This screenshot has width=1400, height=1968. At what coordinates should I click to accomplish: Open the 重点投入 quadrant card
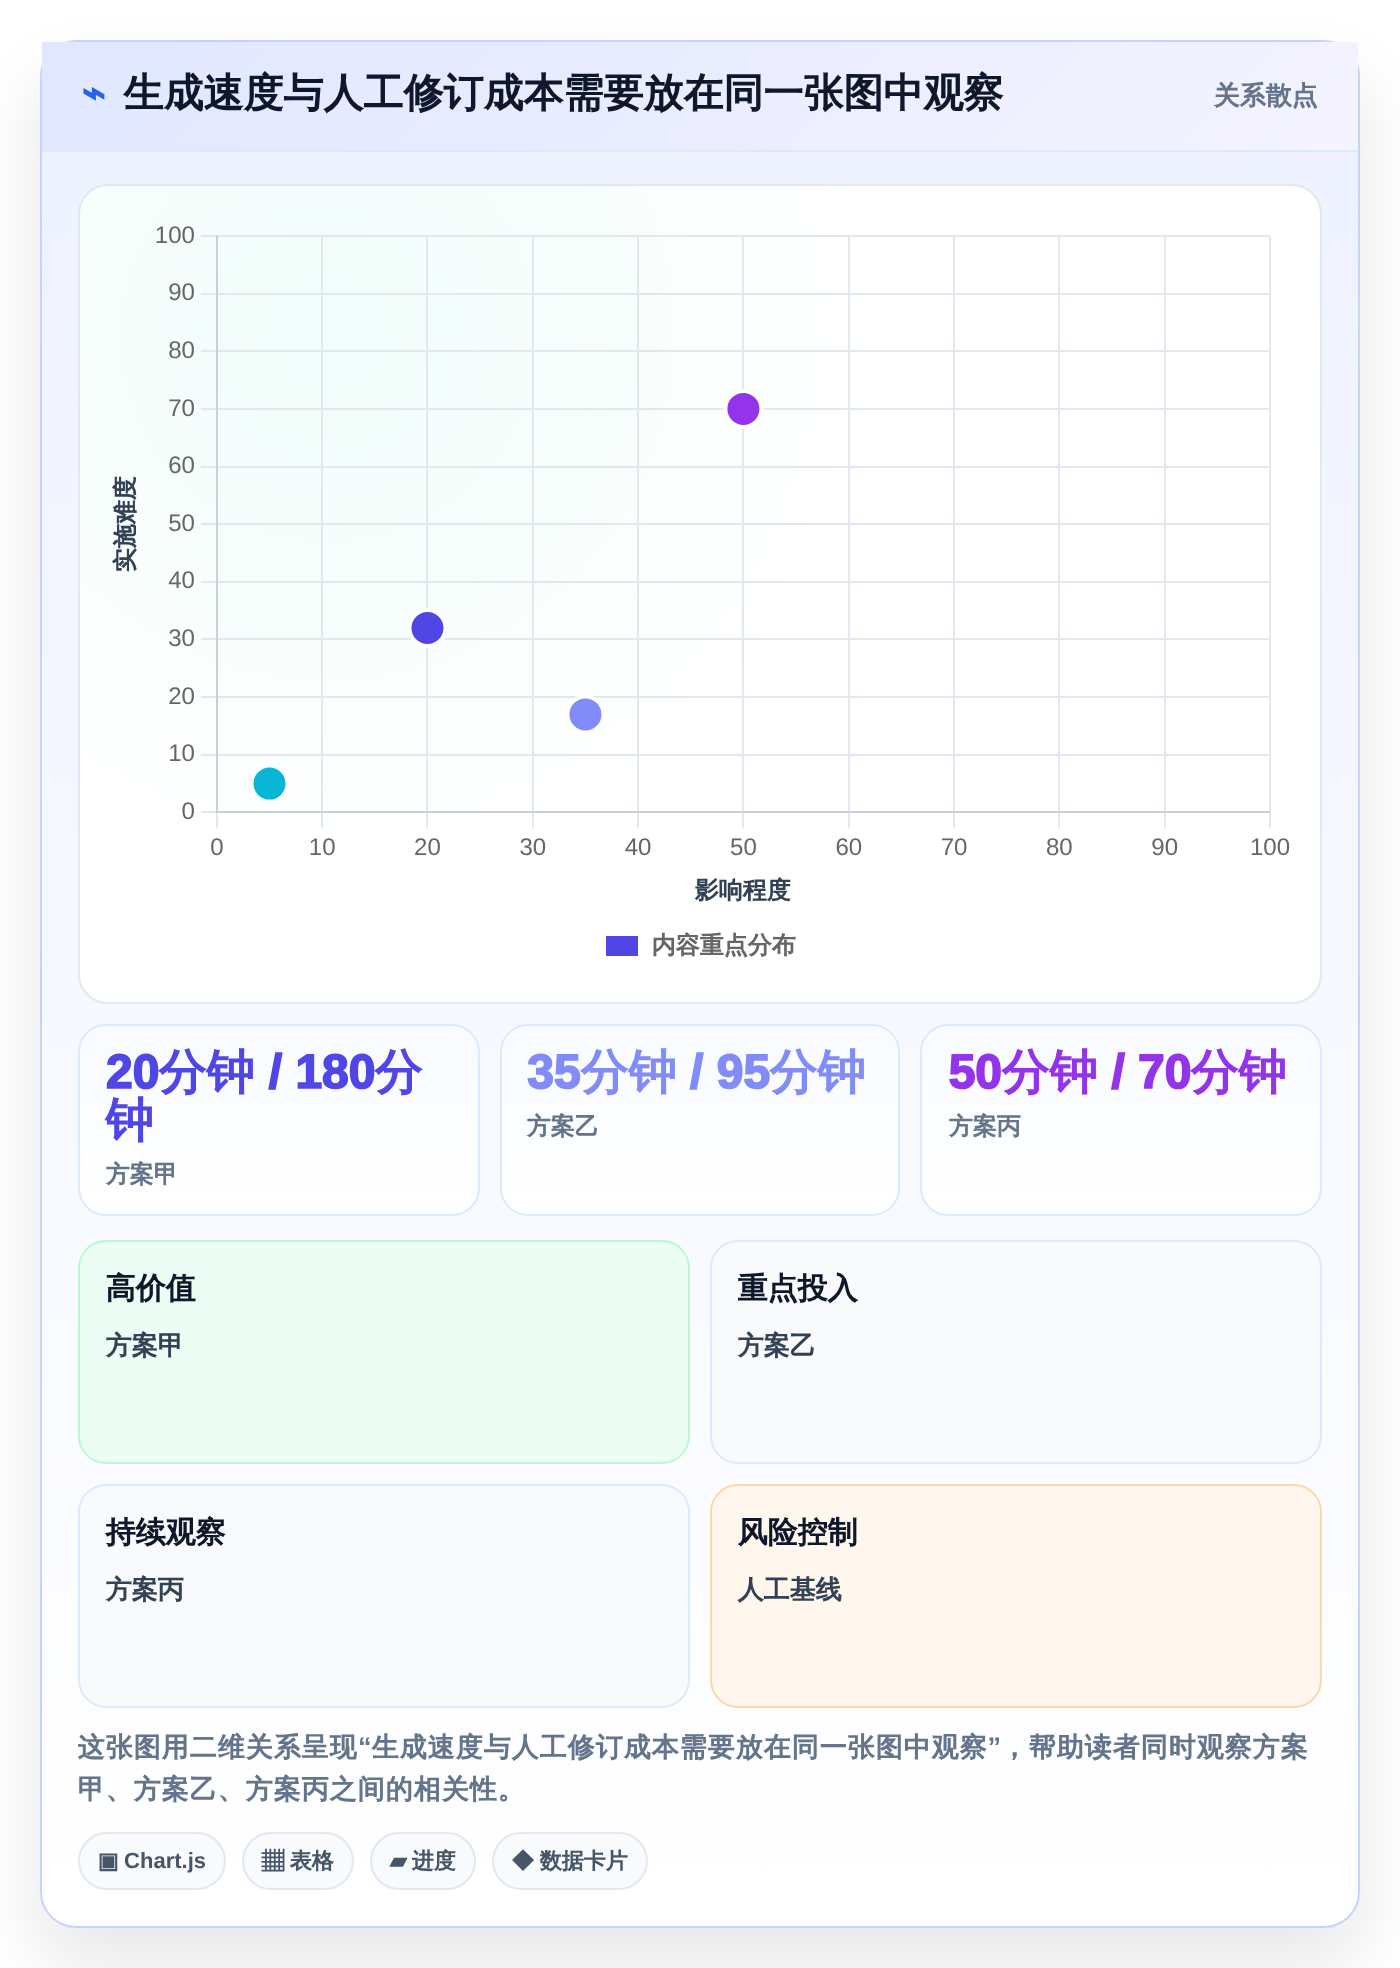click(1016, 1352)
